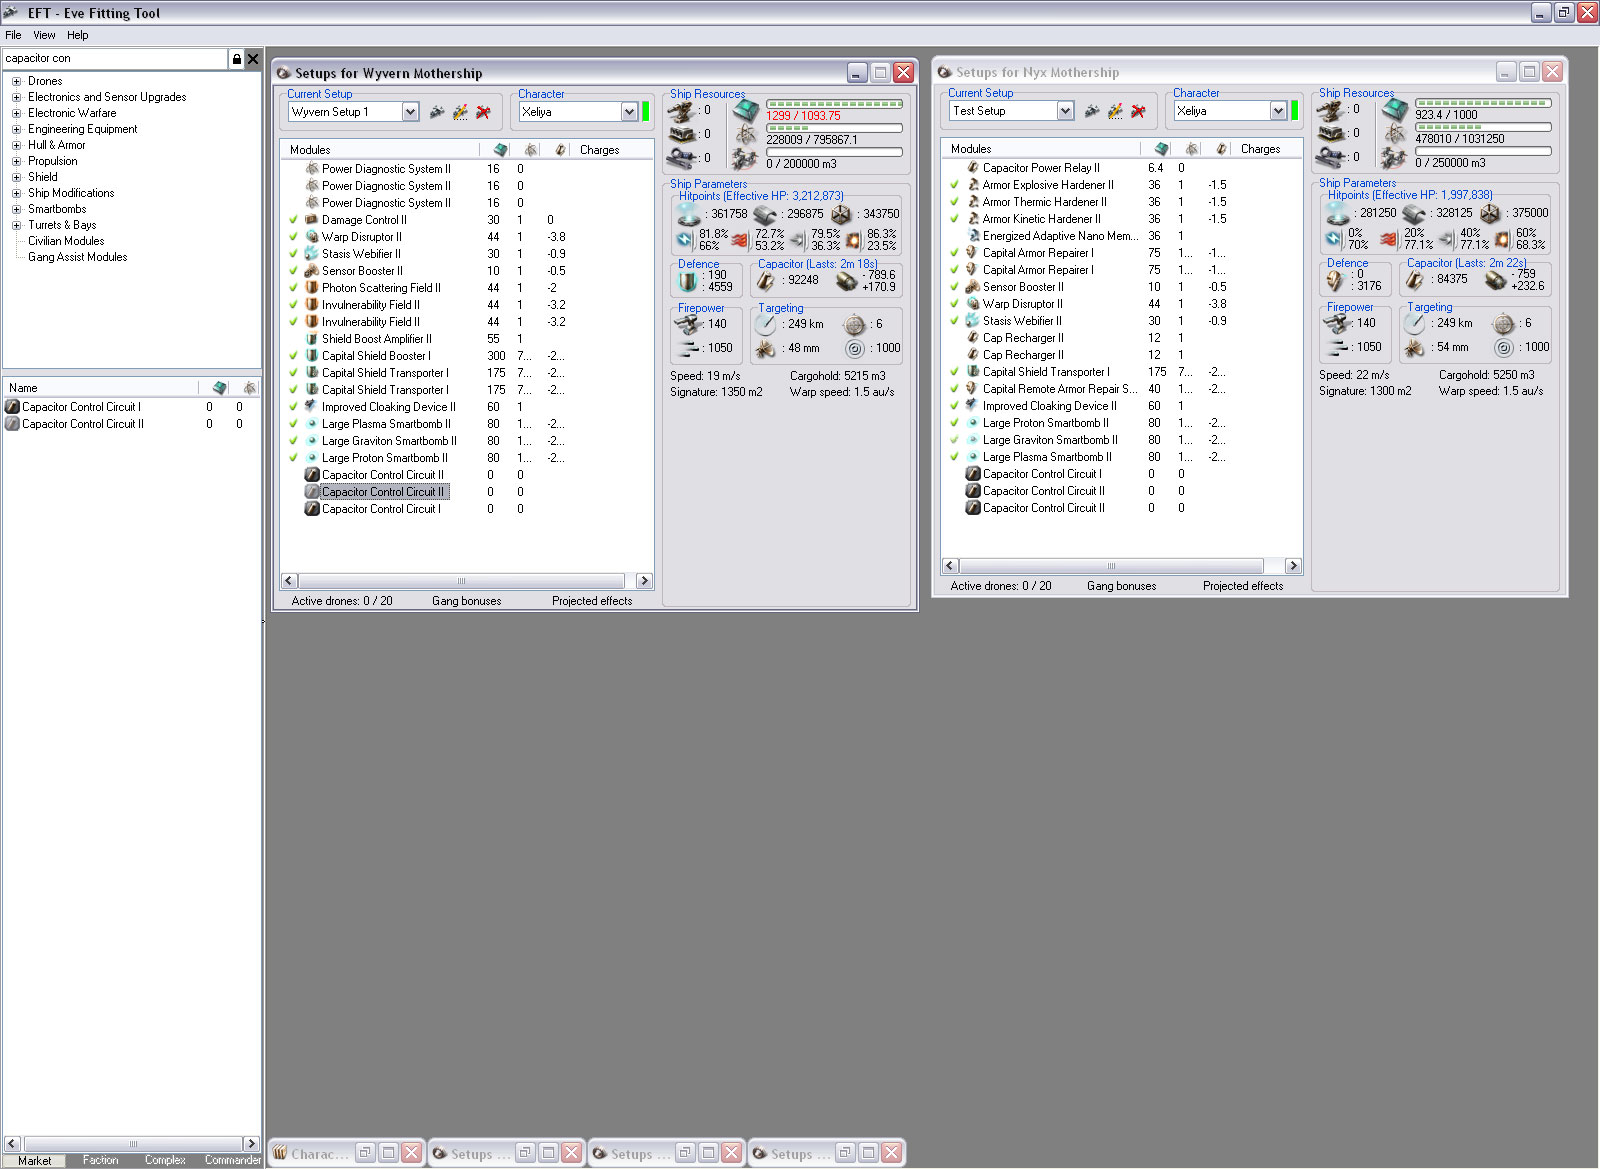Toggle Photon Scattering Field II checkmark
Viewport: 1600px width, 1169px height.
(294, 288)
